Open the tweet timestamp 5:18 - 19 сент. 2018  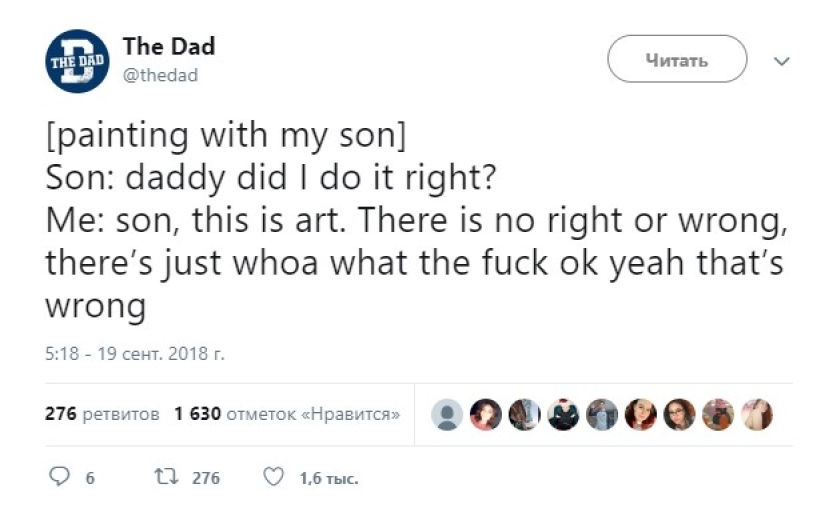[137, 353]
